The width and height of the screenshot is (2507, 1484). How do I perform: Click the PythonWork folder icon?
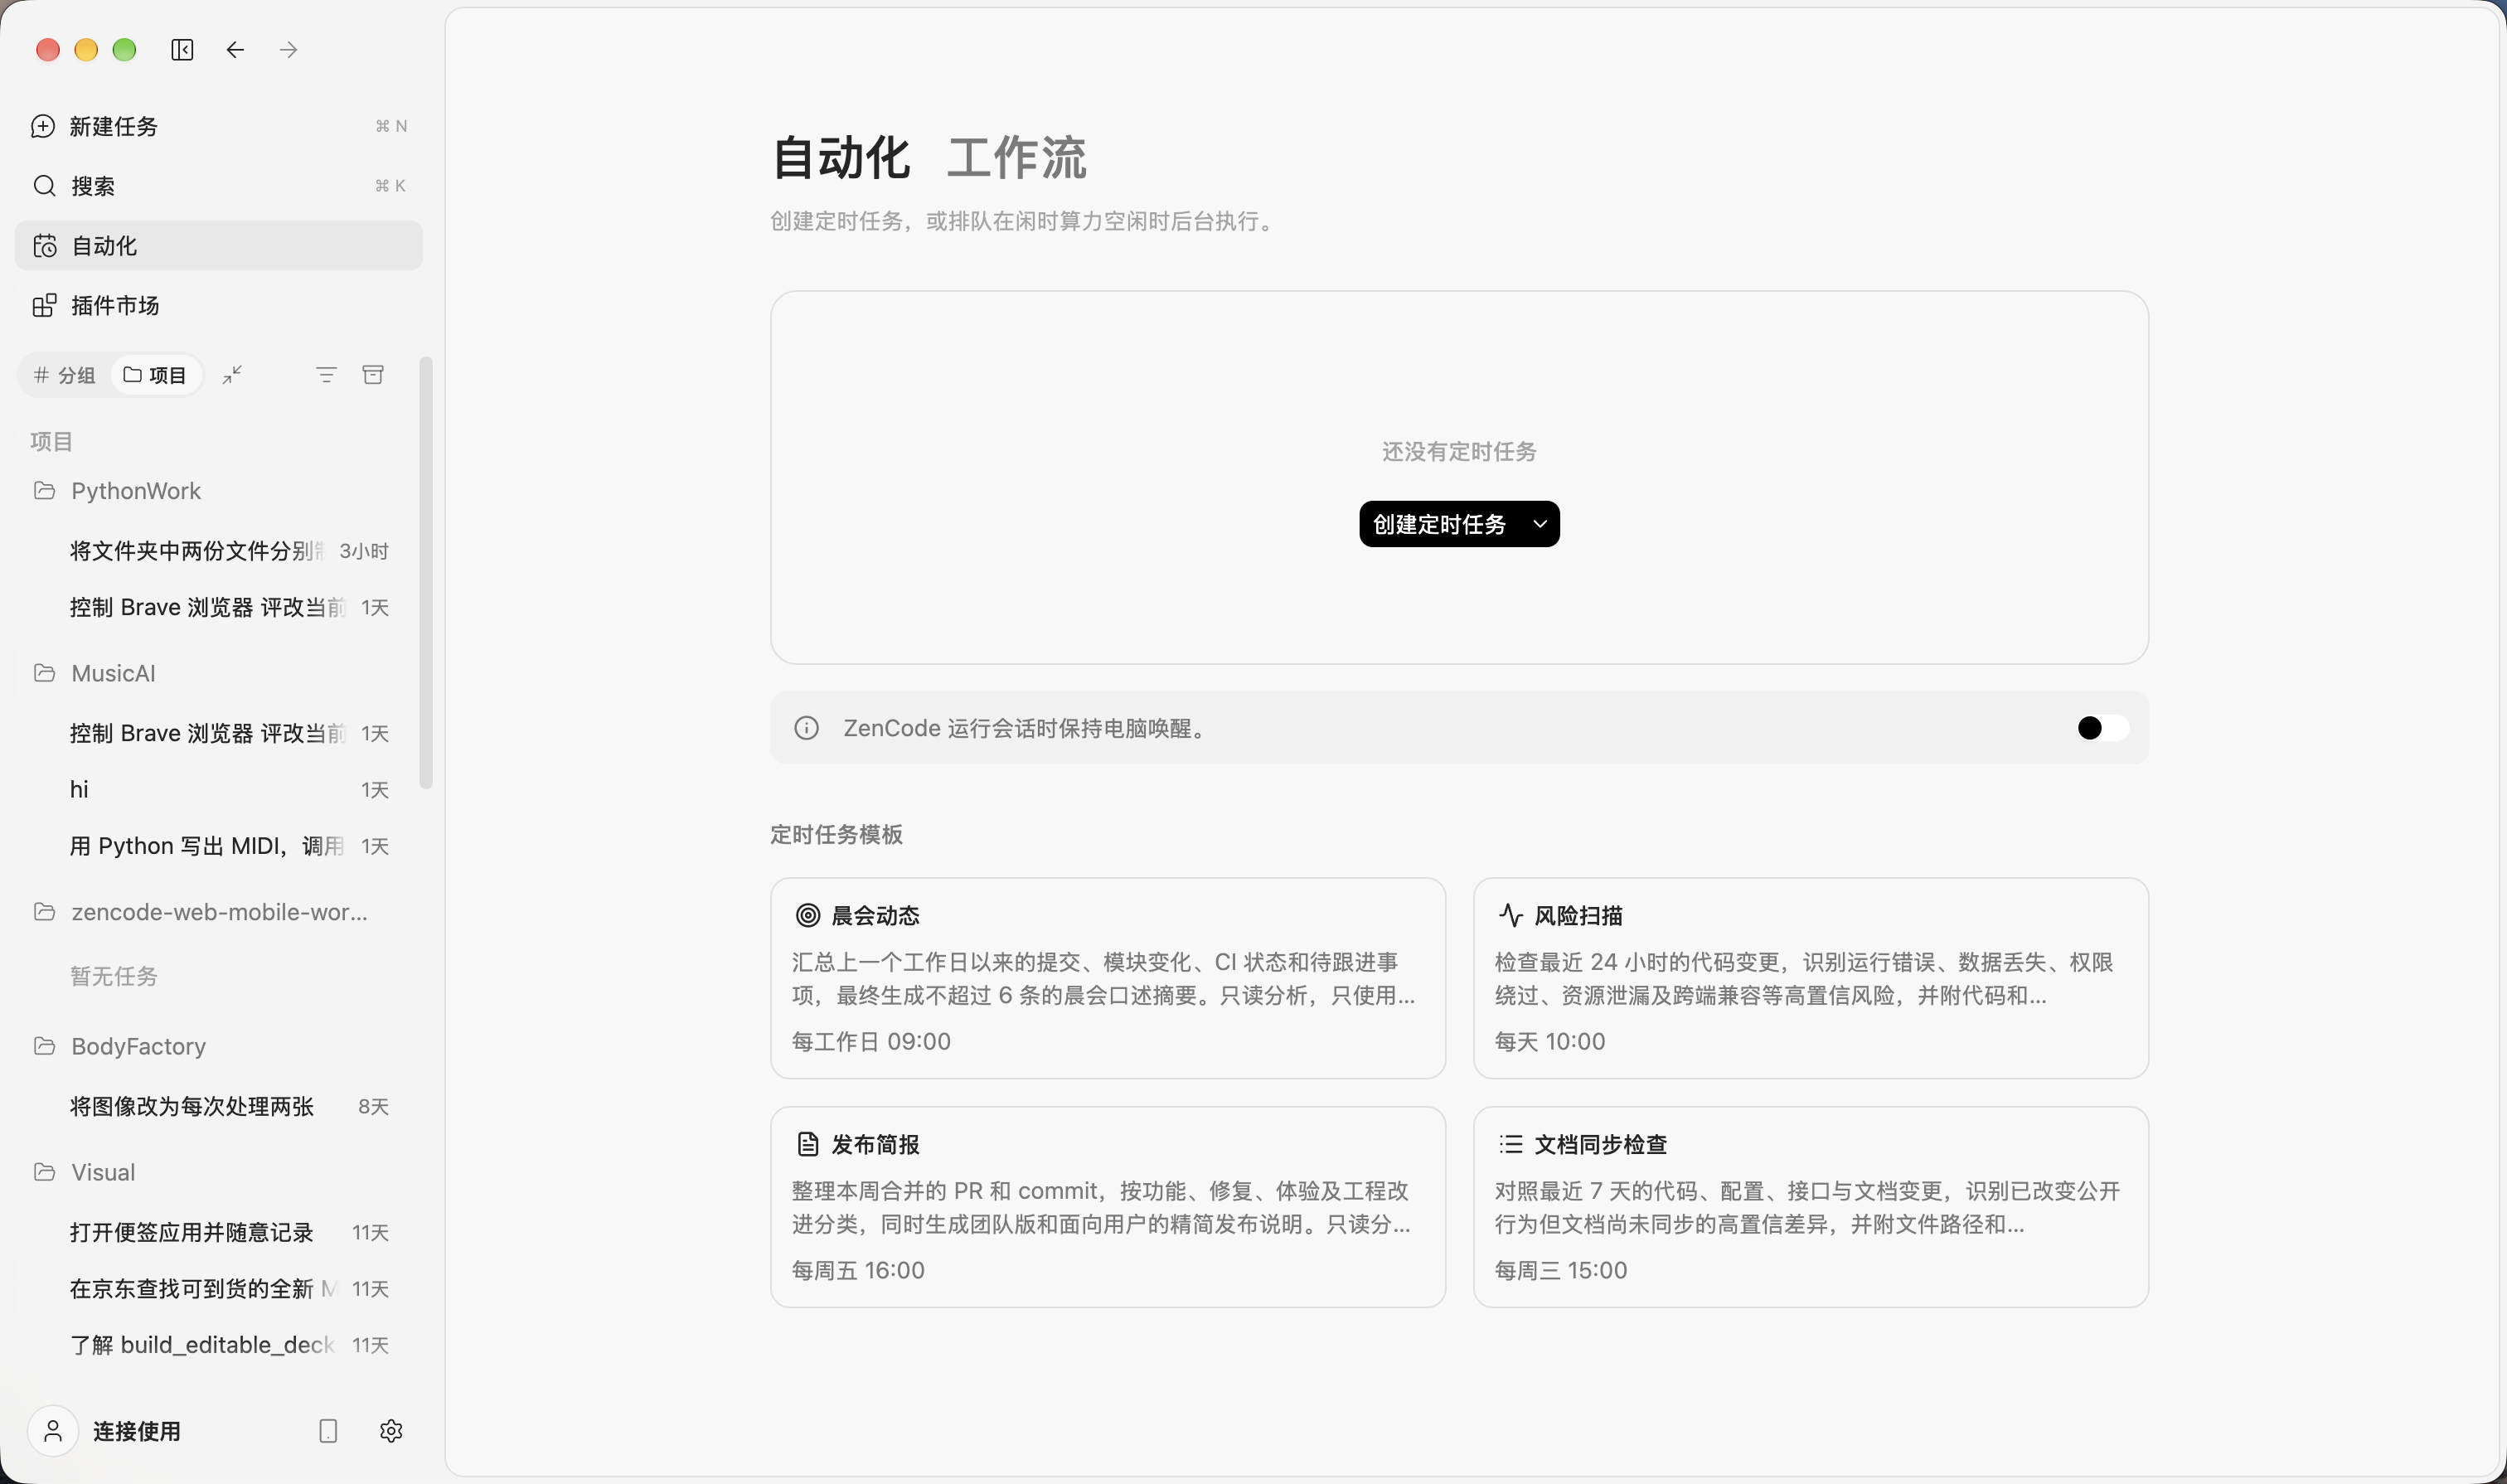tap(44, 490)
